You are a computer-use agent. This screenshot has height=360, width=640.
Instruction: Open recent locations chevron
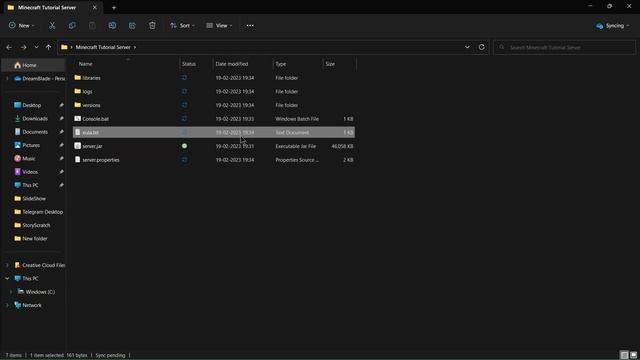tap(36, 47)
